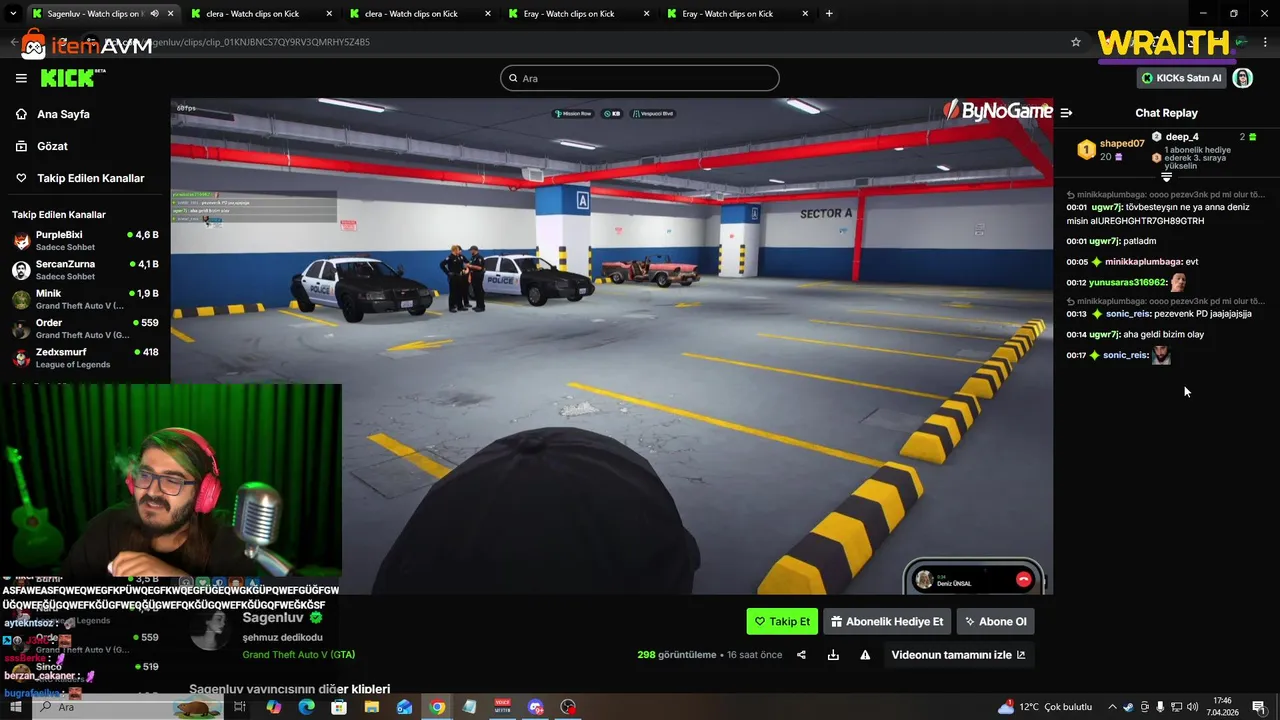Open the Sagenluv channel name
The image size is (1280, 720).
pos(273,617)
